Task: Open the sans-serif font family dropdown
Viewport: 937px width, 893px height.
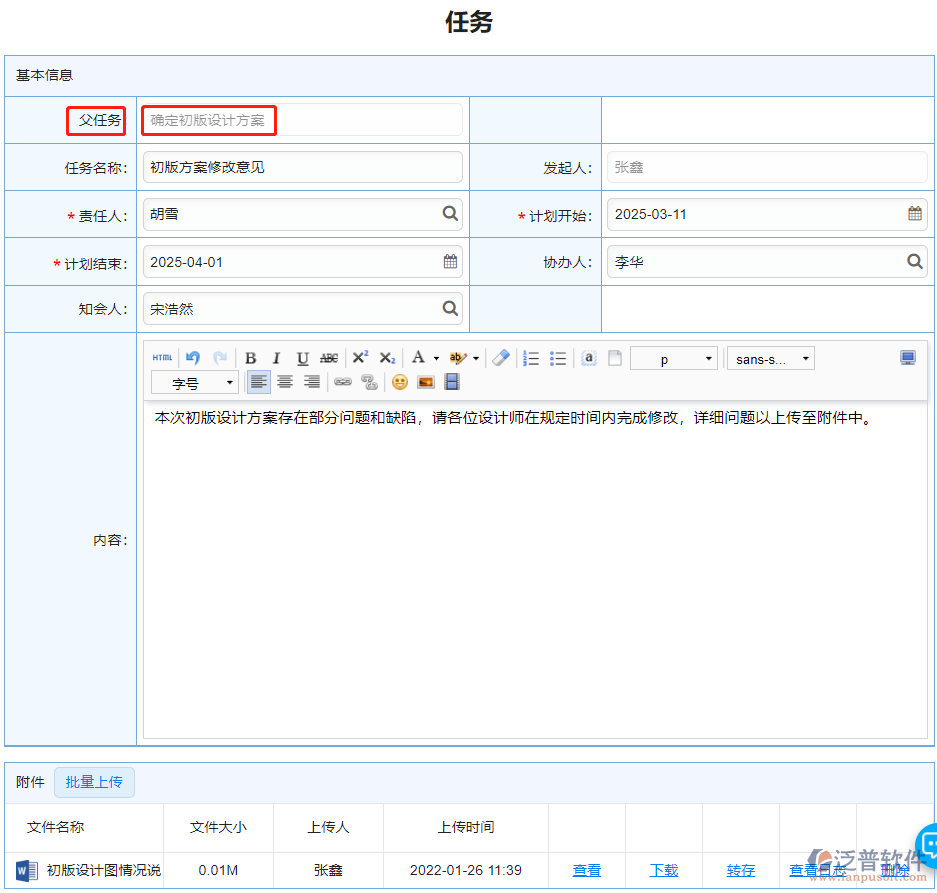Action: 770,357
